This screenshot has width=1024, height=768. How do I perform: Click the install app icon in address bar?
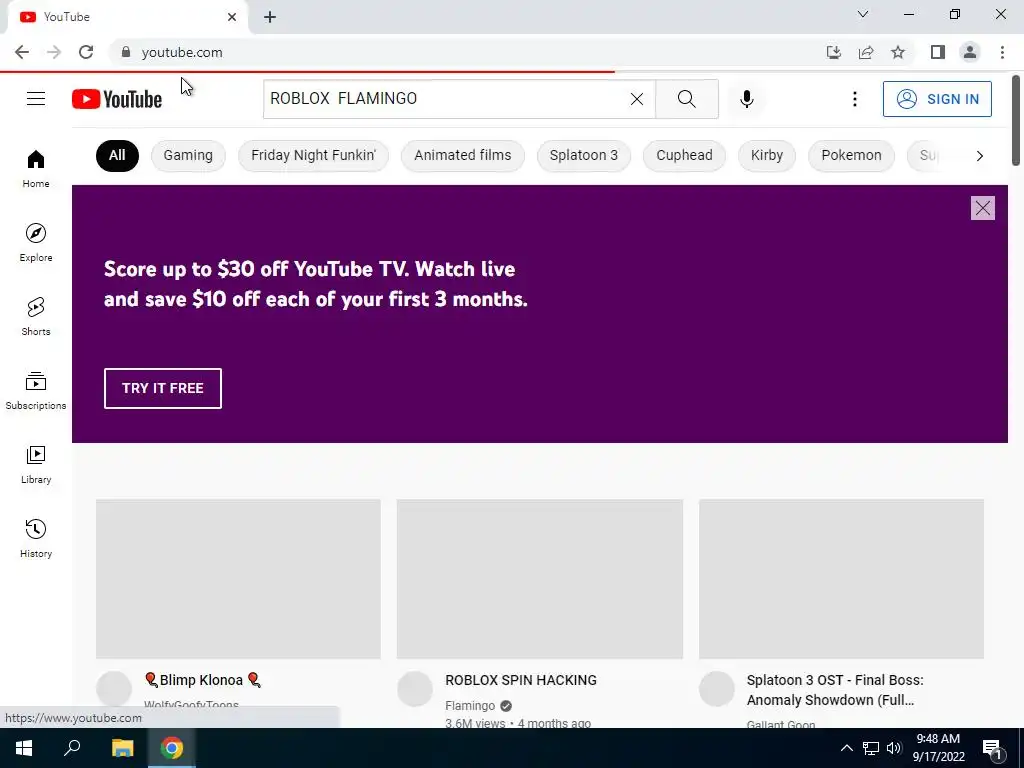coord(833,52)
